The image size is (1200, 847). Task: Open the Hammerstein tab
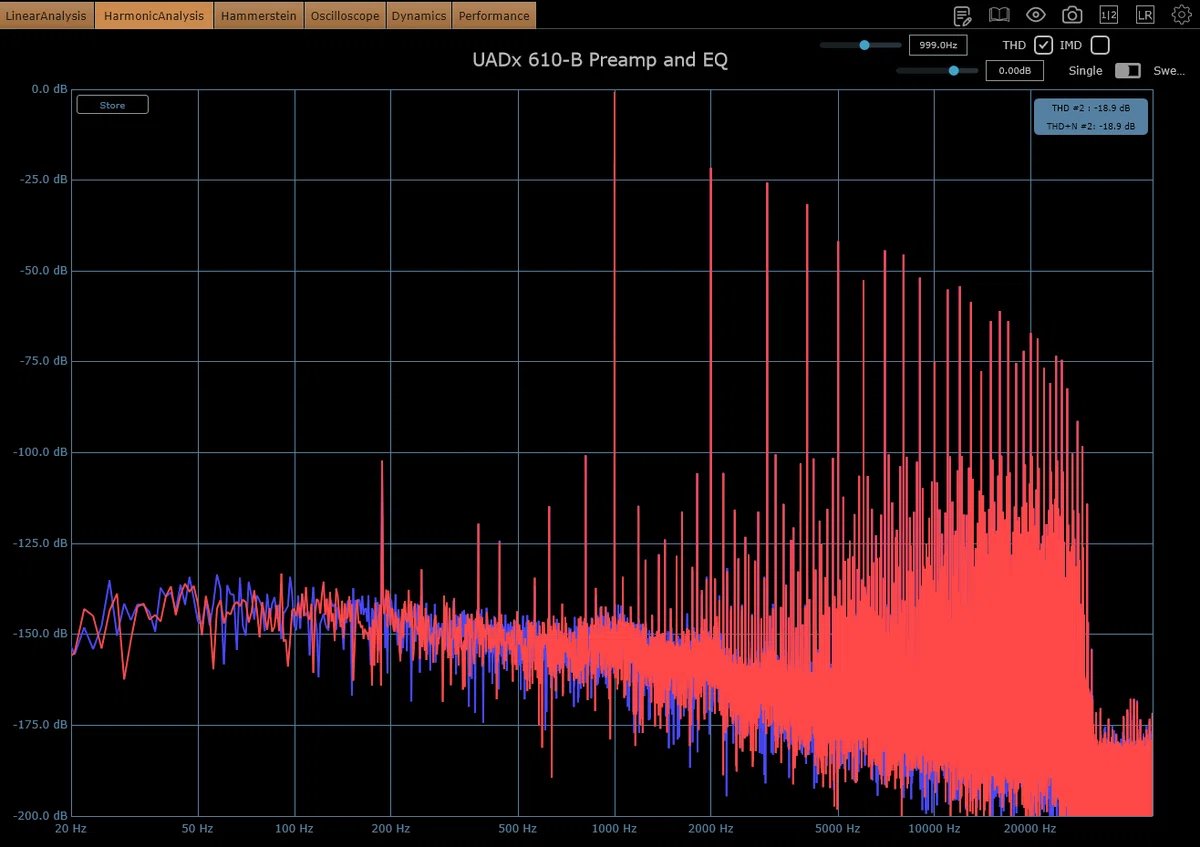pyautogui.click(x=259, y=15)
